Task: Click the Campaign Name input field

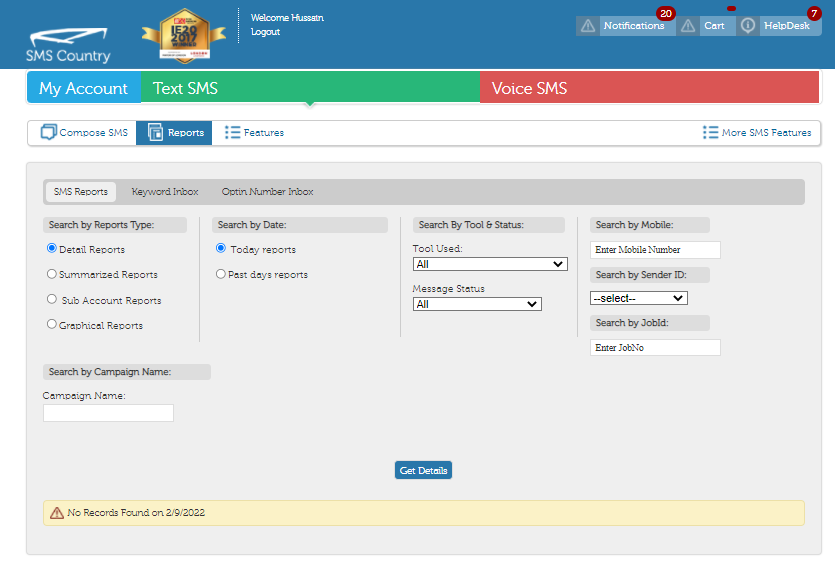Action: click(x=107, y=412)
